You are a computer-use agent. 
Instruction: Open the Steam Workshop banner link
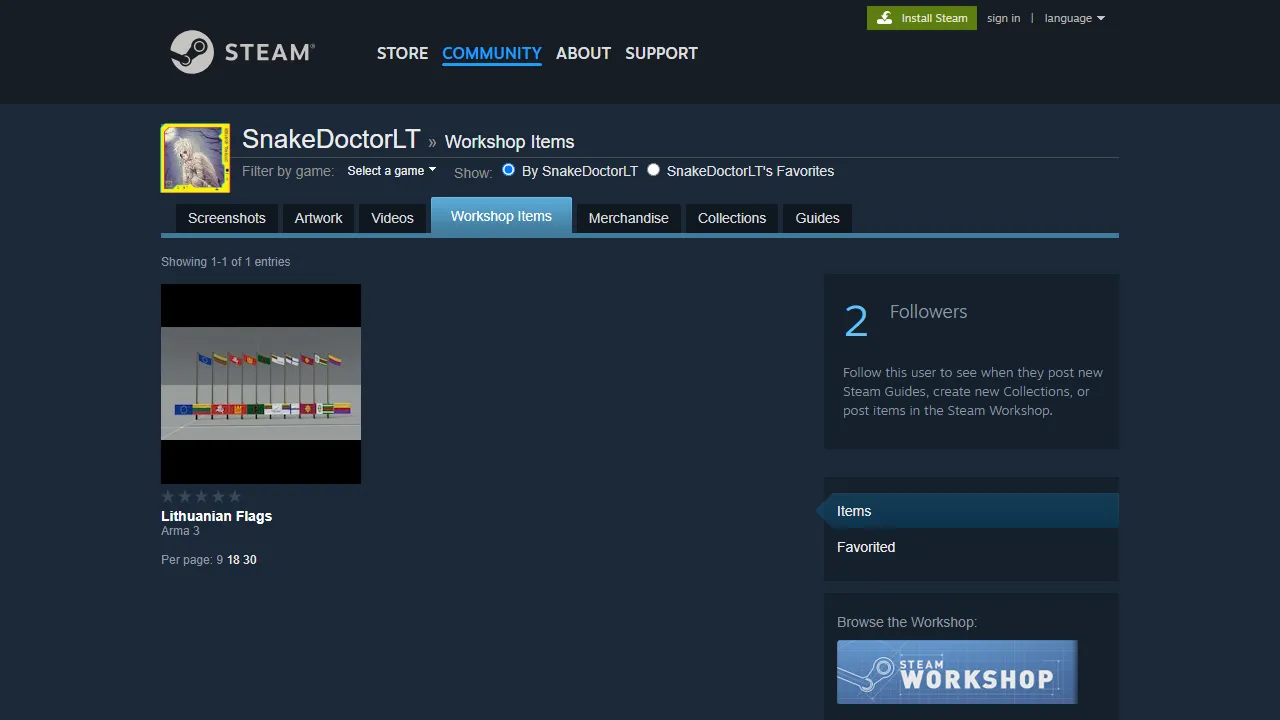coord(956,671)
